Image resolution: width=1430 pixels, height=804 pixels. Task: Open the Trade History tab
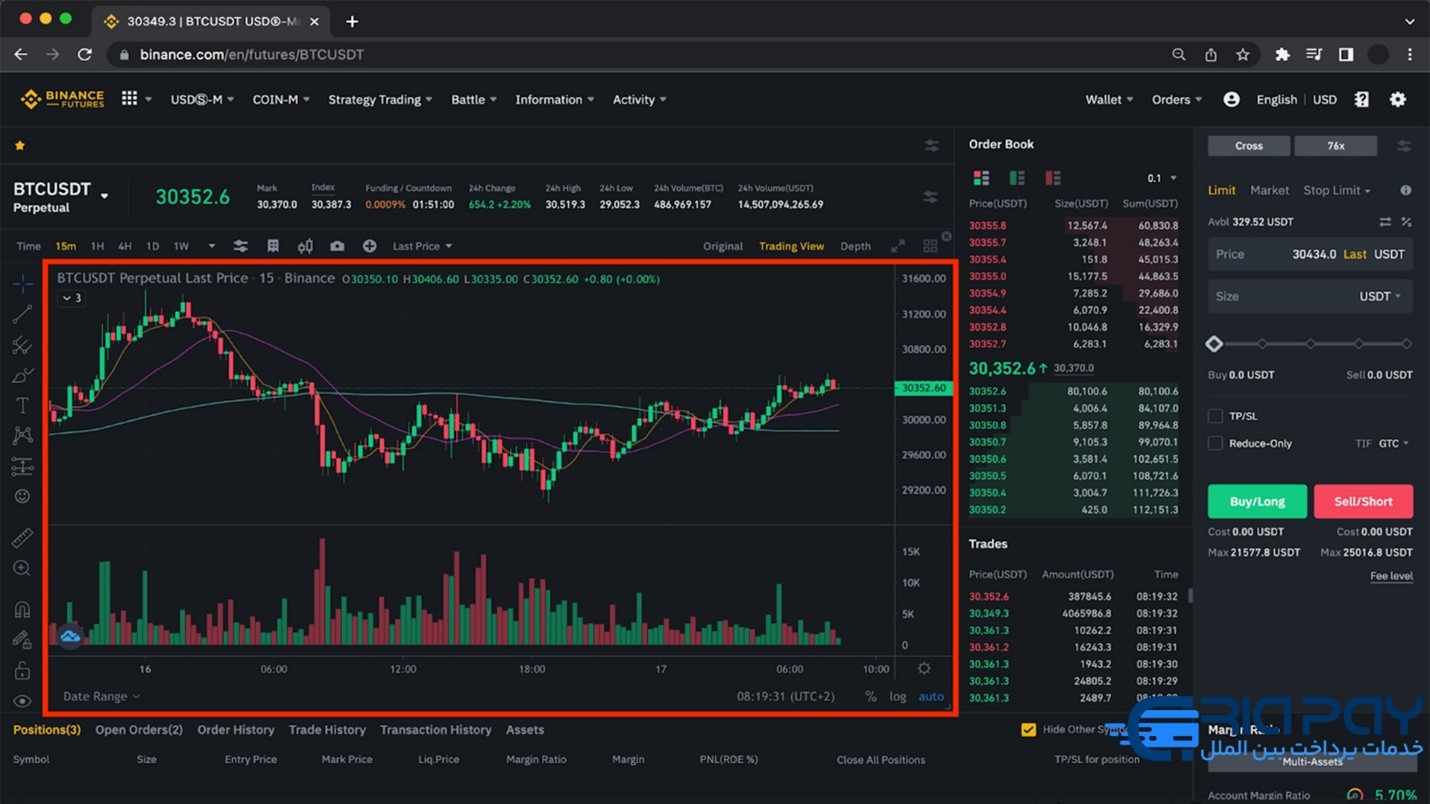(x=327, y=730)
